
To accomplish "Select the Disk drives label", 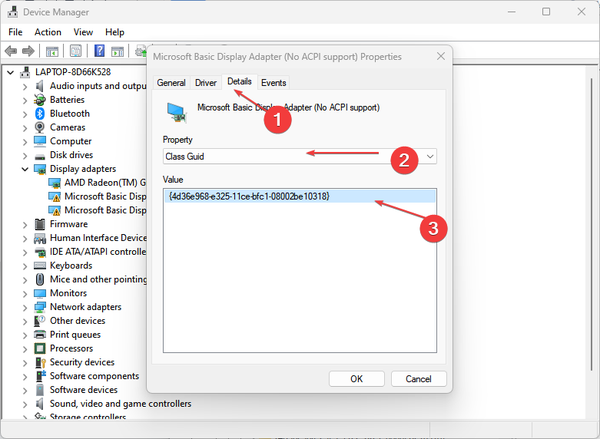I will click(72, 155).
